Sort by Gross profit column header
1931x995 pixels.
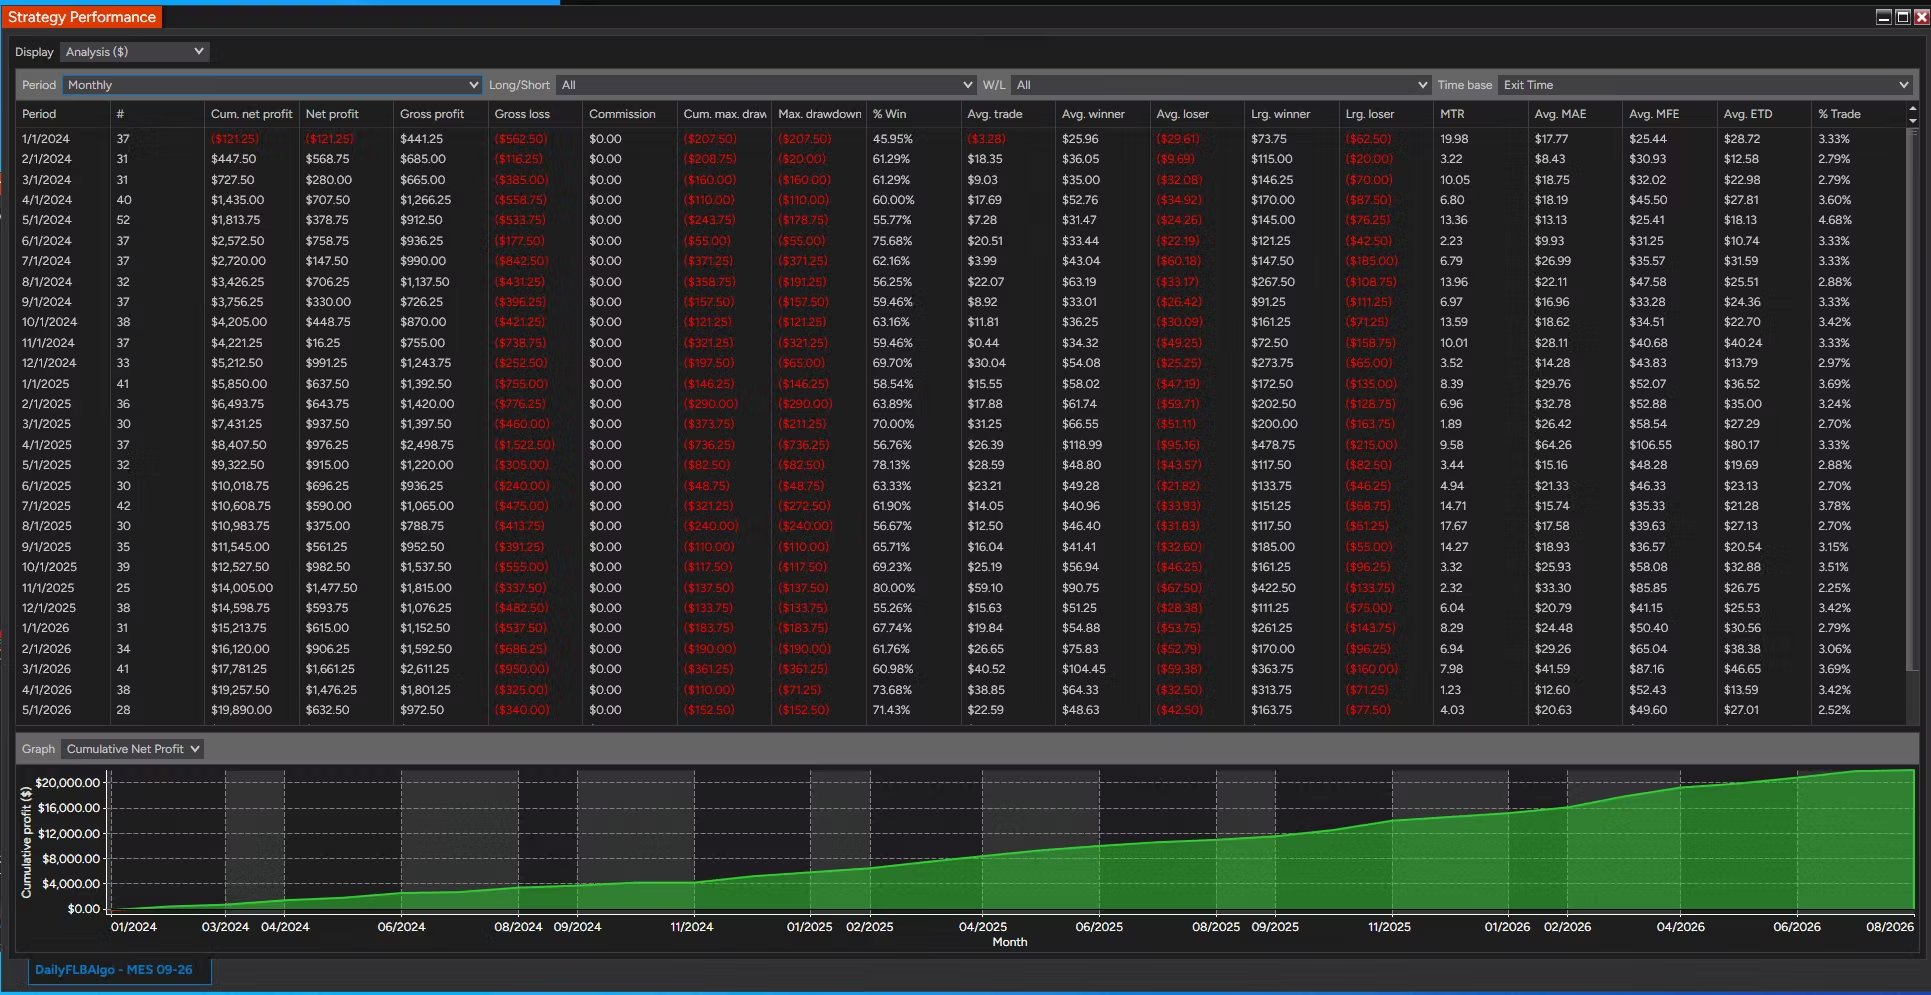pyautogui.click(x=440, y=114)
